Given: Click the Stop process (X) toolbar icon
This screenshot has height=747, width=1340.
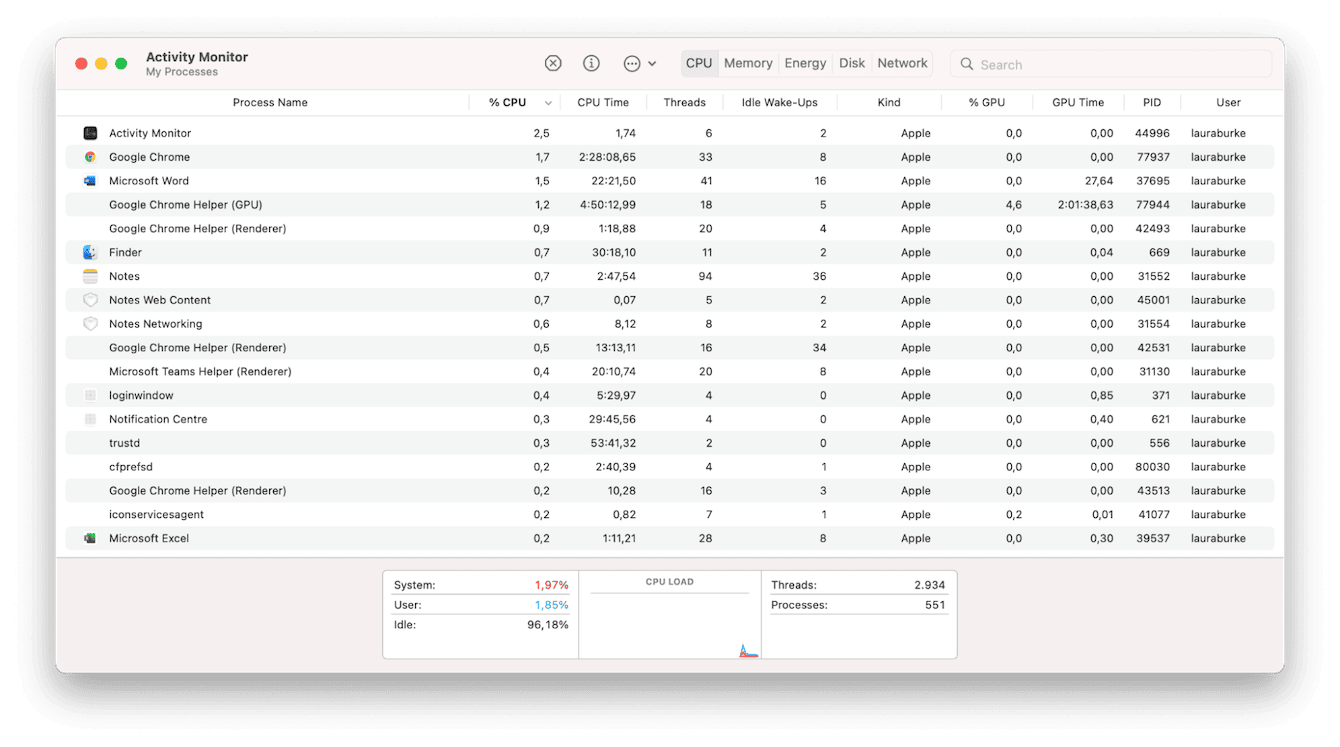Looking at the screenshot, I should [553, 63].
